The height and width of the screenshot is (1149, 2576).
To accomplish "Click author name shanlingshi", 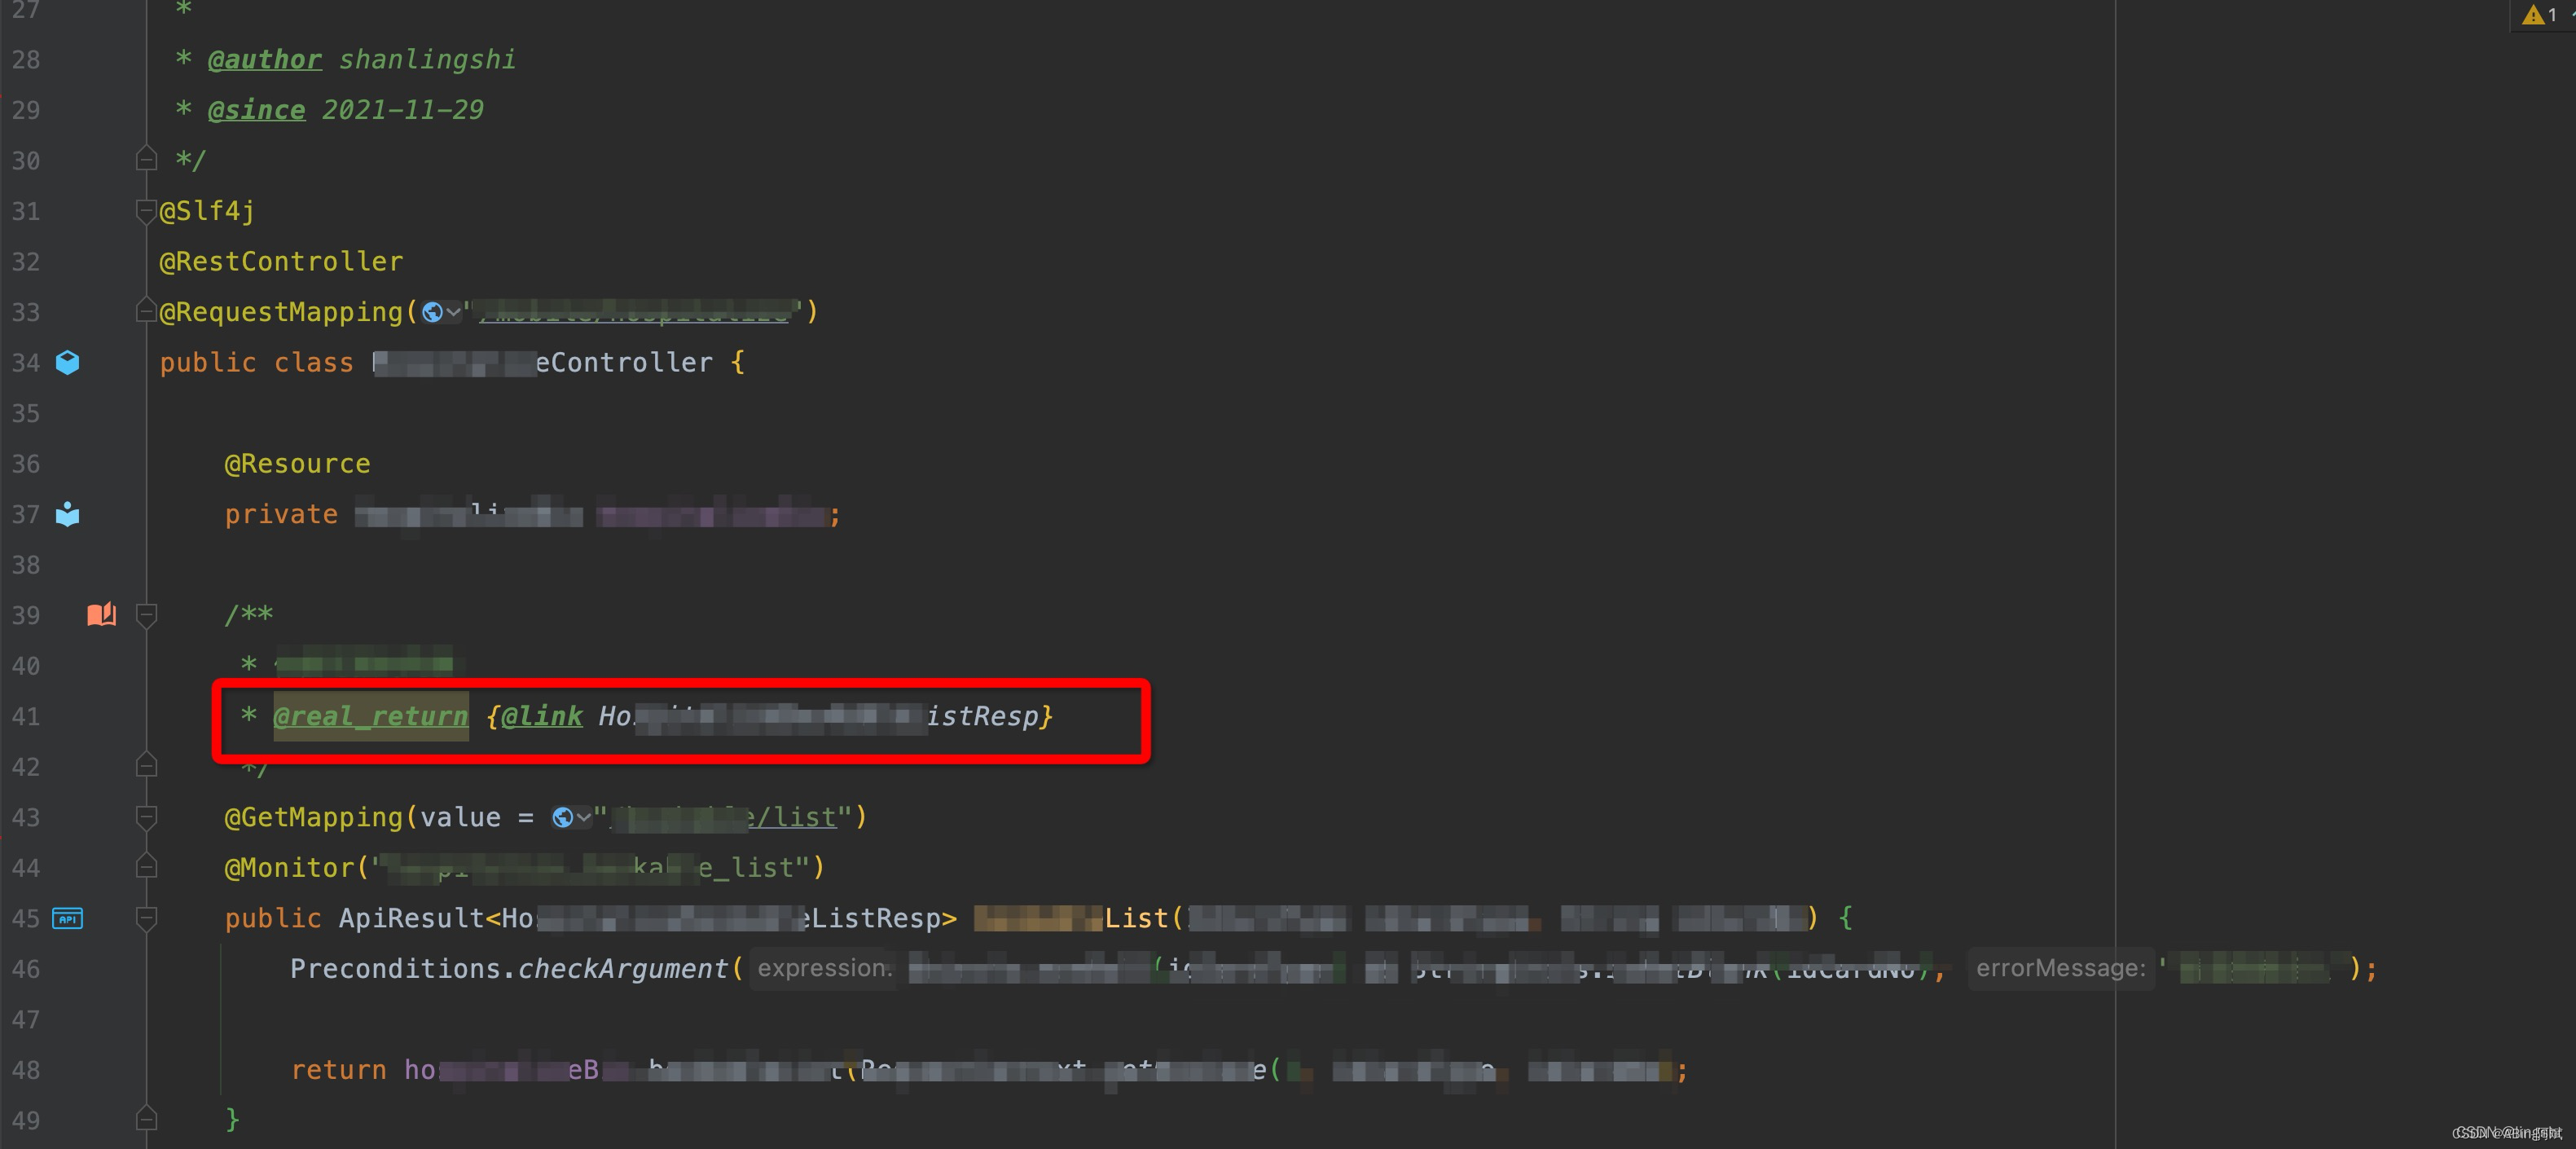I will pyautogui.click(x=427, y=59).
